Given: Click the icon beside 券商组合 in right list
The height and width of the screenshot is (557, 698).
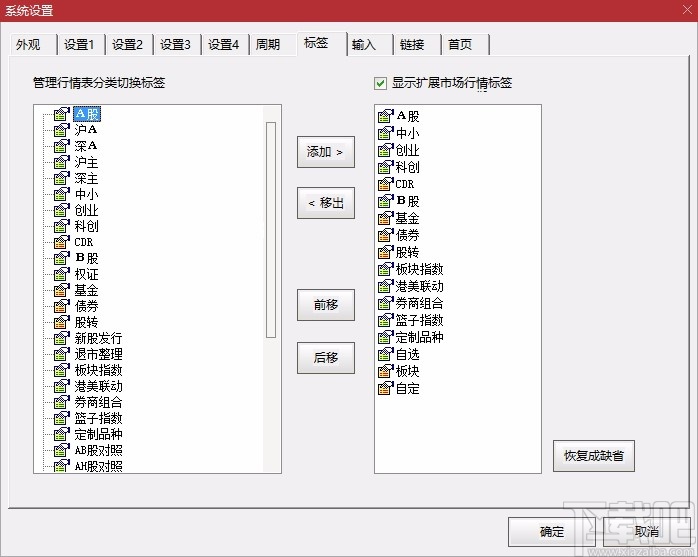Looking at the screenshot, I should [x=386, y=303].
